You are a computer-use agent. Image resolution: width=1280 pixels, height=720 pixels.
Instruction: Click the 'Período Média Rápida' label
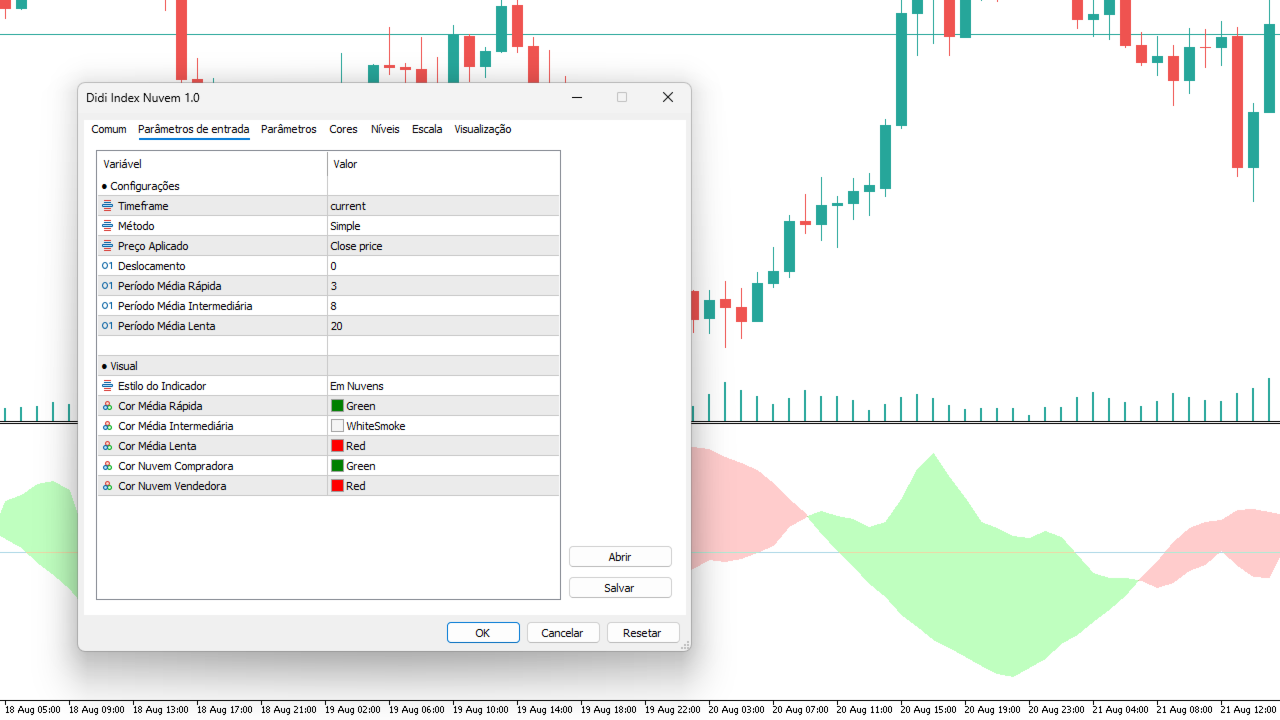click(170, 286)
